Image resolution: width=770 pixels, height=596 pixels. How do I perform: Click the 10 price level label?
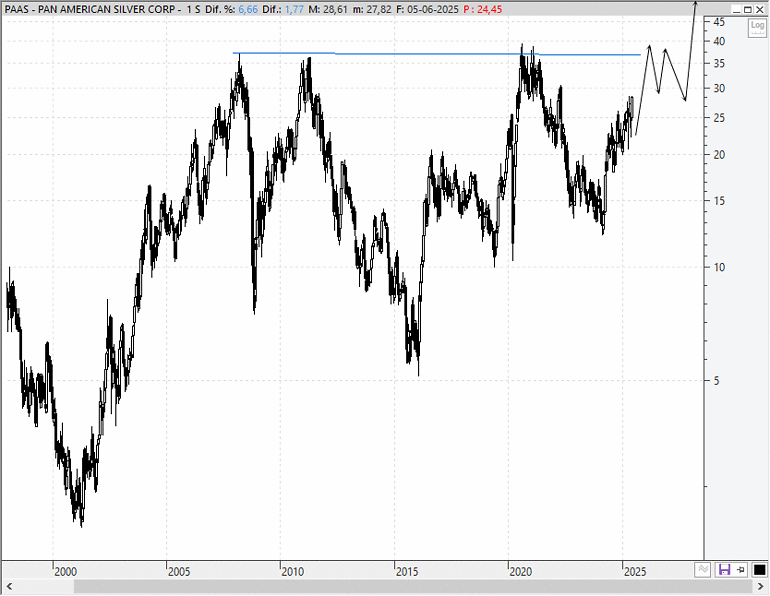coord(719,267)
